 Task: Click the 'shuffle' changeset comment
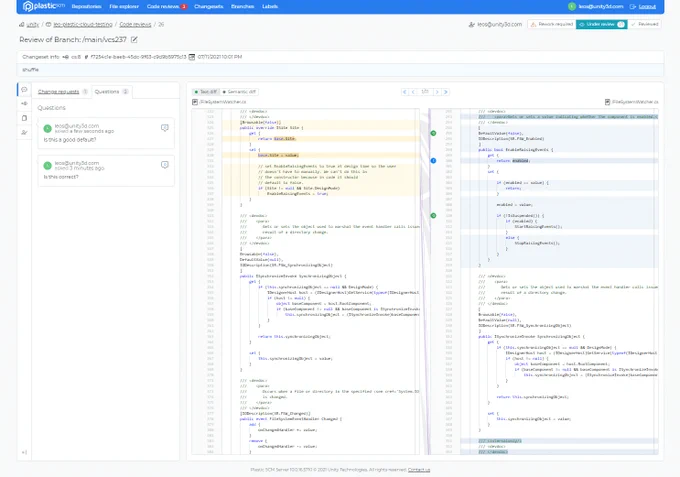[x=30, y=70]
